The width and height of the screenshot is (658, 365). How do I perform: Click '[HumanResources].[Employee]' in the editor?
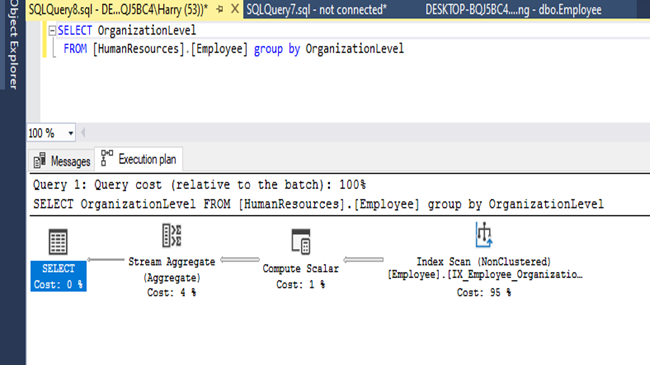tap(170, 49)
